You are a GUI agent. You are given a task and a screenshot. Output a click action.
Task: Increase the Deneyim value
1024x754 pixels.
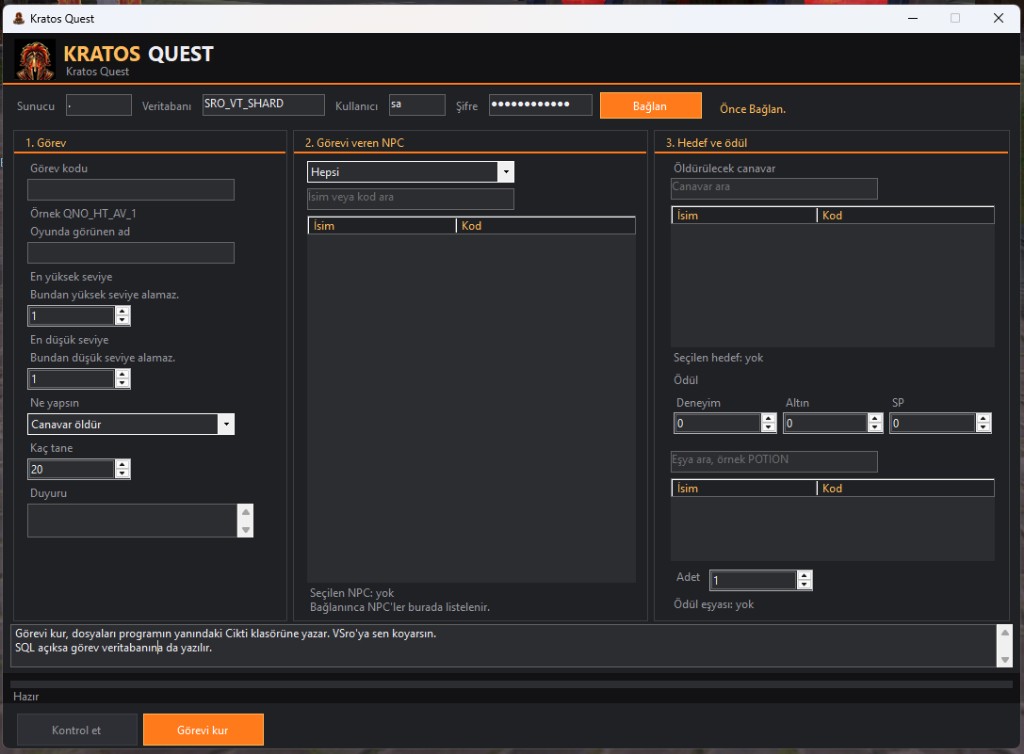(x=769, y=418)
